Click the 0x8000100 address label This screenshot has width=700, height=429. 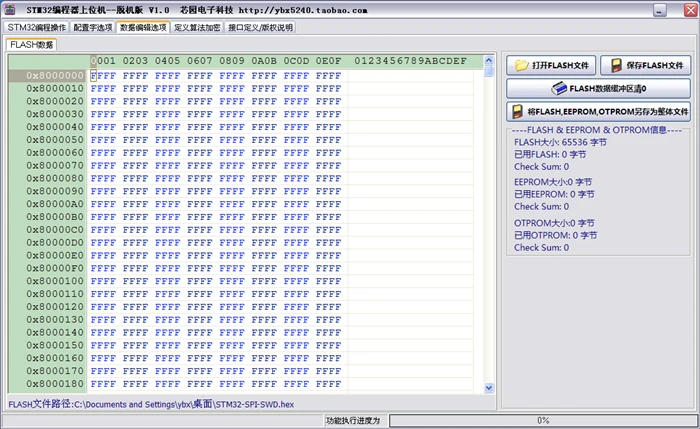[x=55, y=280]
